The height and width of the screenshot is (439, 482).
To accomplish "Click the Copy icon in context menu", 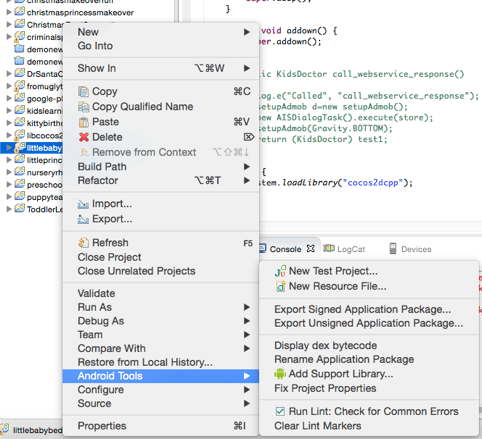I will [83, 91].
